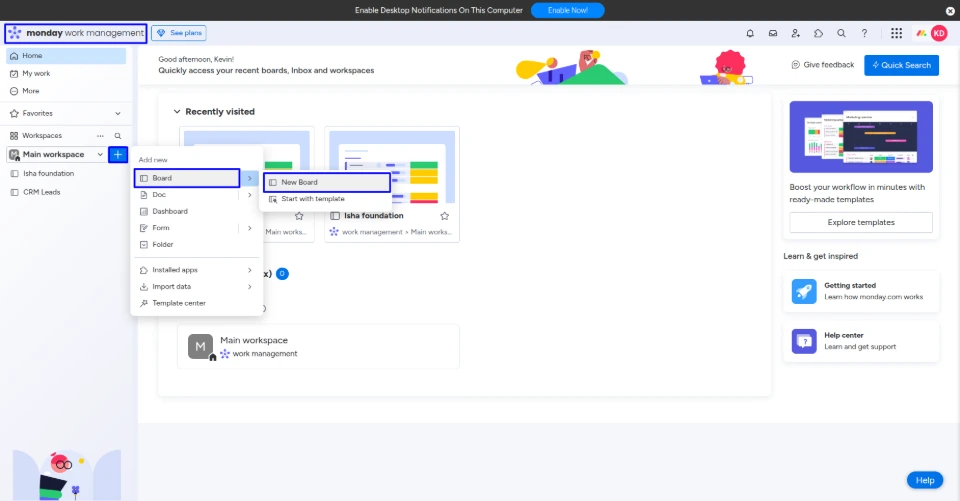Viewport: 960px width, 501px height.
Task: Choose Dashboard in Add new menu
Action: point(170,211)
